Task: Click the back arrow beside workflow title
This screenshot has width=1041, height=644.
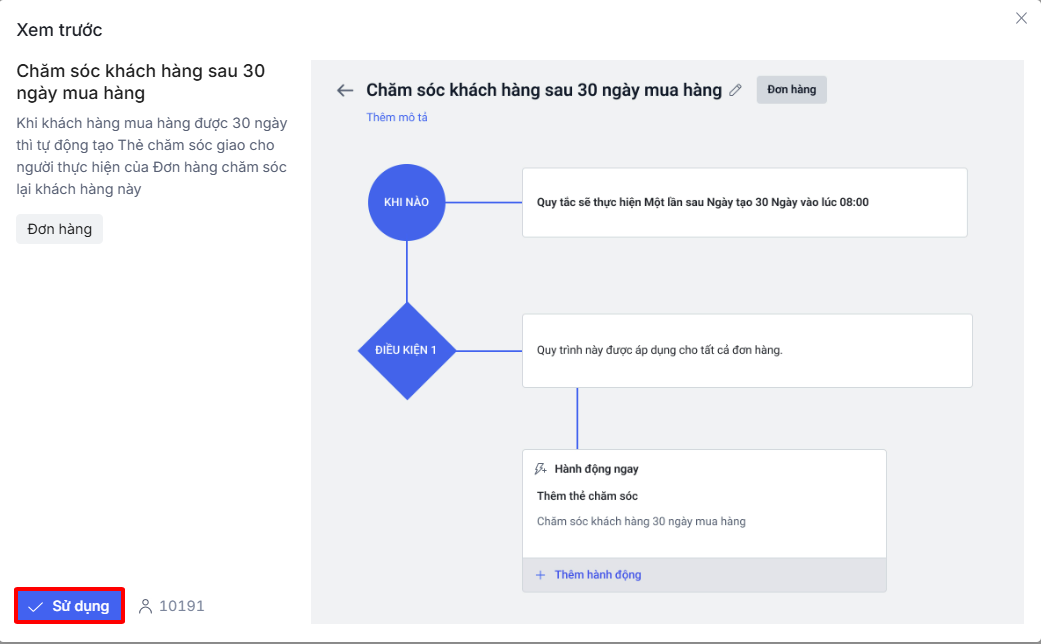Action: click(345, 90)
